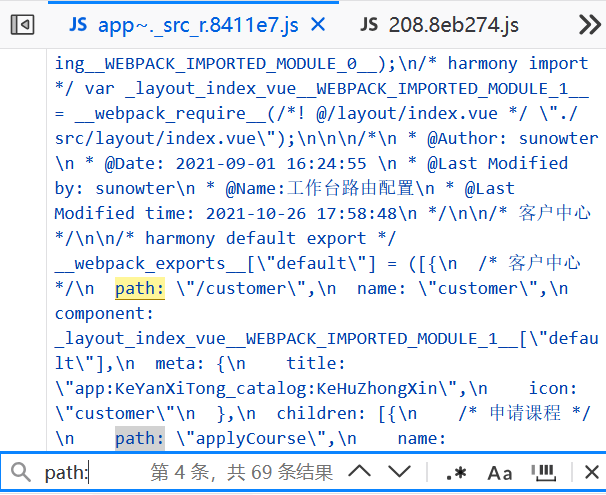The height and width of the screenshot is (495, 606).
Task: Toggle whole word matching
Action: coord(543,472)
